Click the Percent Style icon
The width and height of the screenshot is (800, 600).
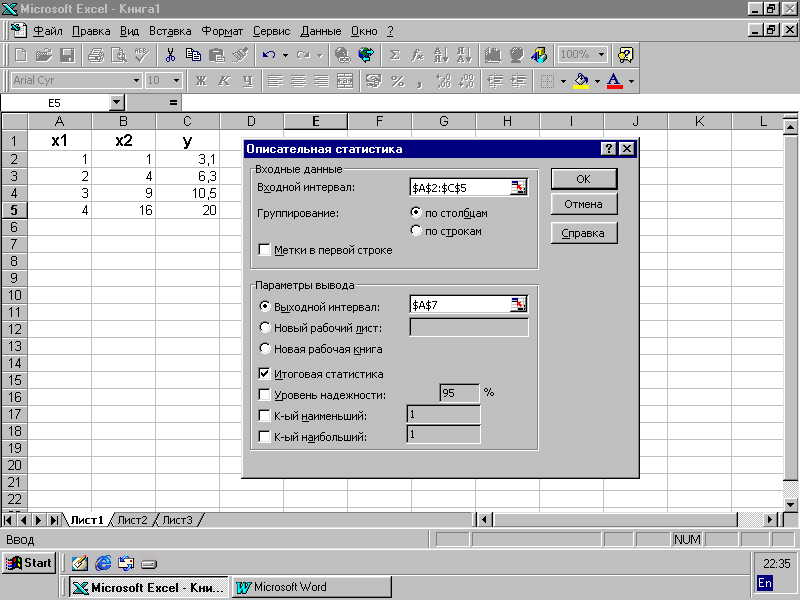coord(397,81)
